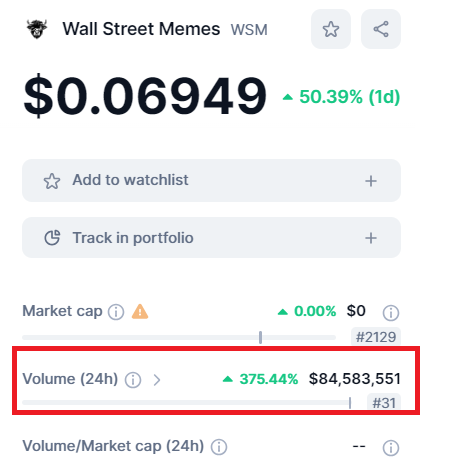The image size is (451, 468).
Task: Click the #31 volume rank badge
Action: [x=384, y=402]
